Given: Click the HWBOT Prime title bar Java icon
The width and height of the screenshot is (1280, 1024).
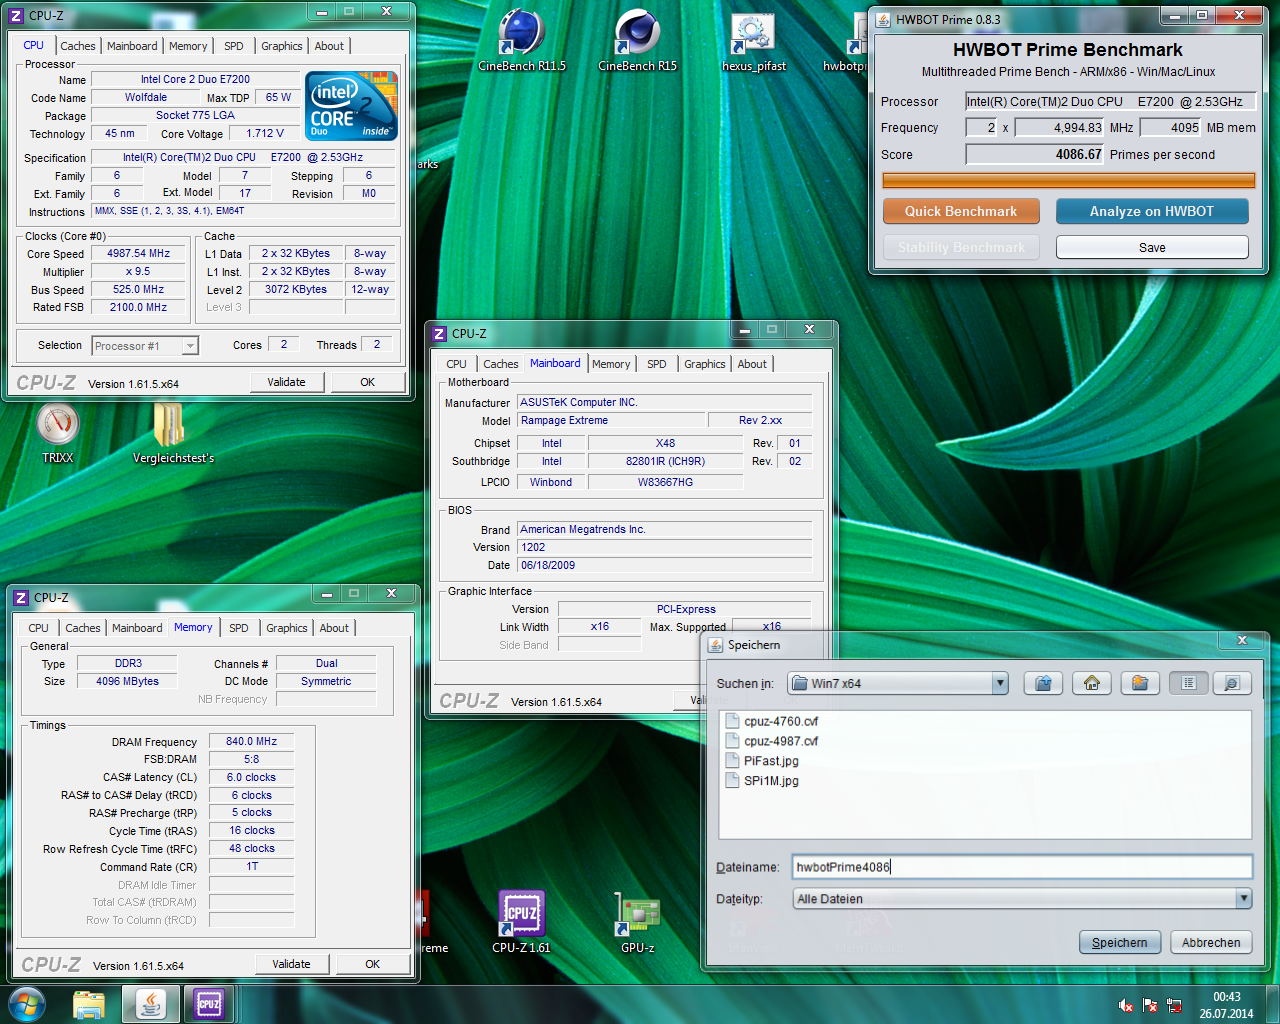Looking at the screenshot, I should (883, 19).
